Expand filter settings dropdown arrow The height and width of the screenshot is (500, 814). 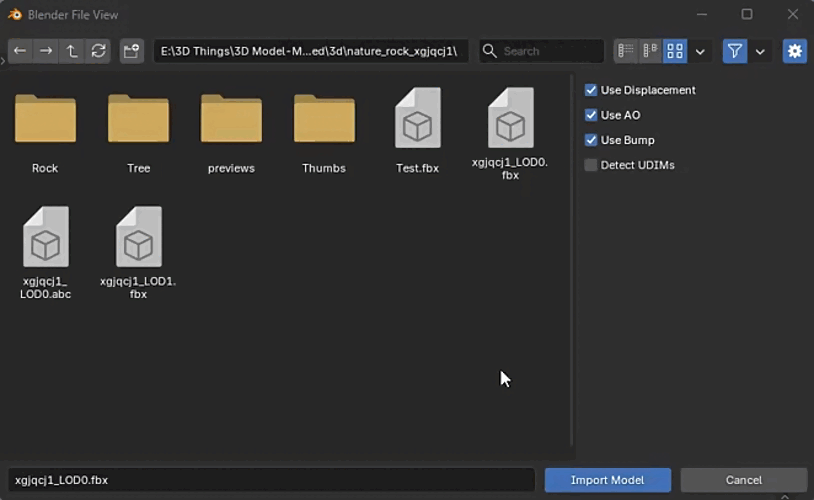pyautogui.click(x=760, y=51)
